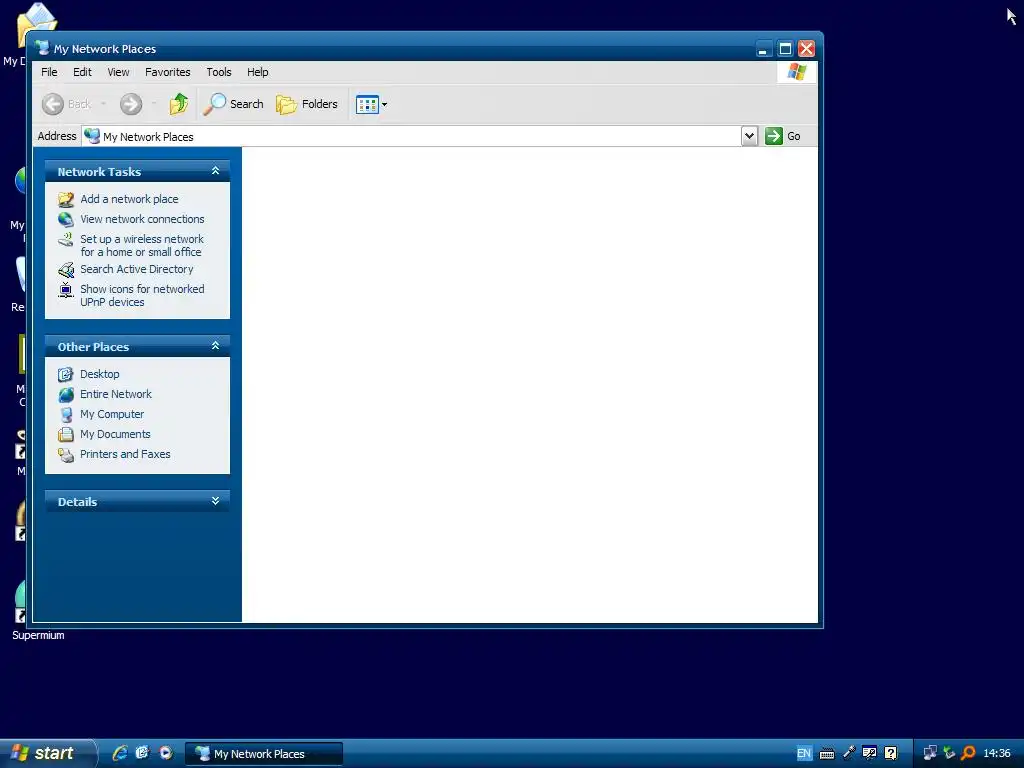Open the Forward history dropdown arrow
The height and width of the screenshot is (768, 1024).
[153, 104]
